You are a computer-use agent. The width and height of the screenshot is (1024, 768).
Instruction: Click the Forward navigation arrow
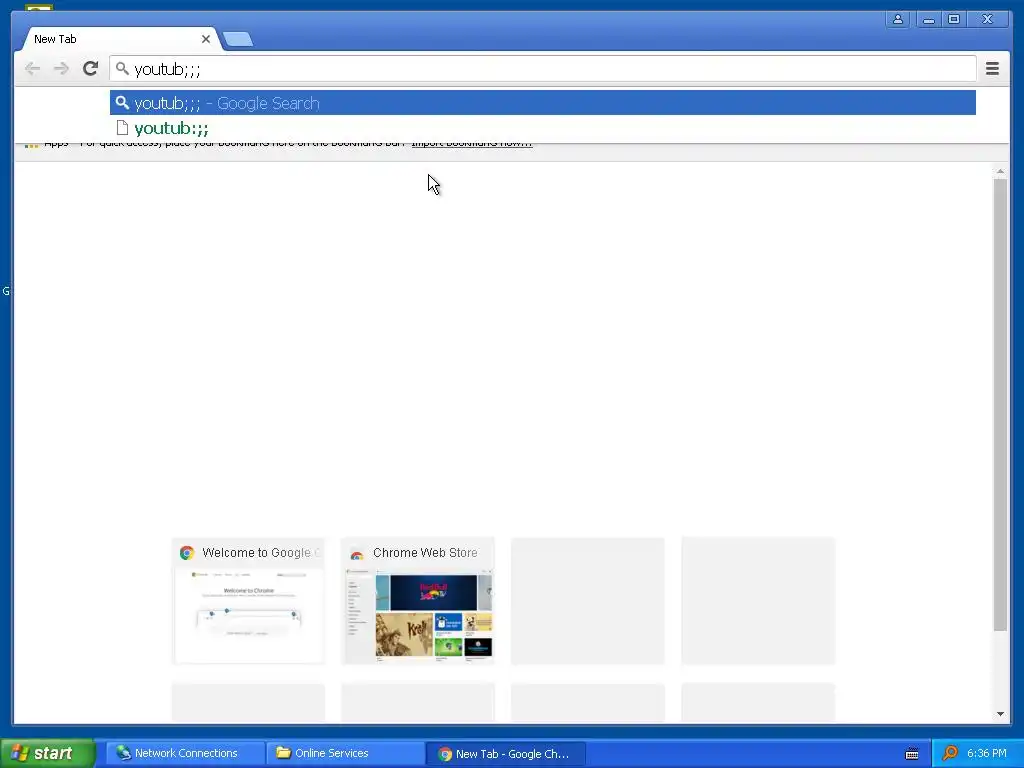coord(61,69)
